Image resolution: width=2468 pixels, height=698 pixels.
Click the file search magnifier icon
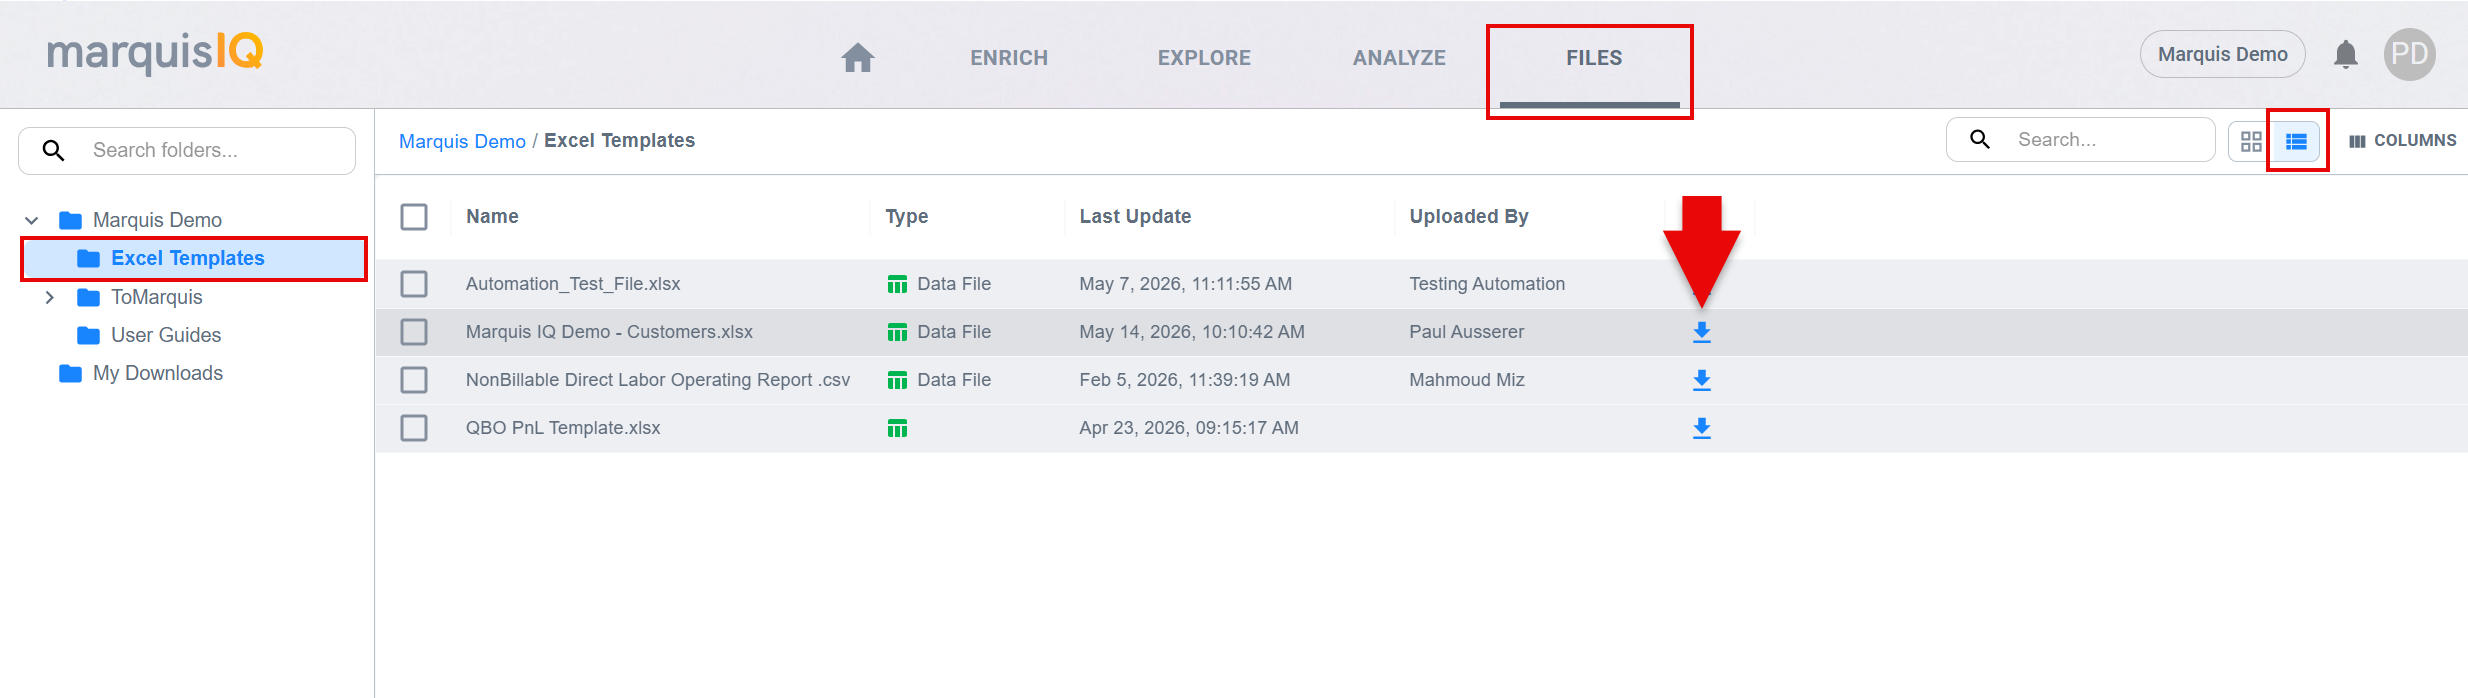(x=1979, y=139)
